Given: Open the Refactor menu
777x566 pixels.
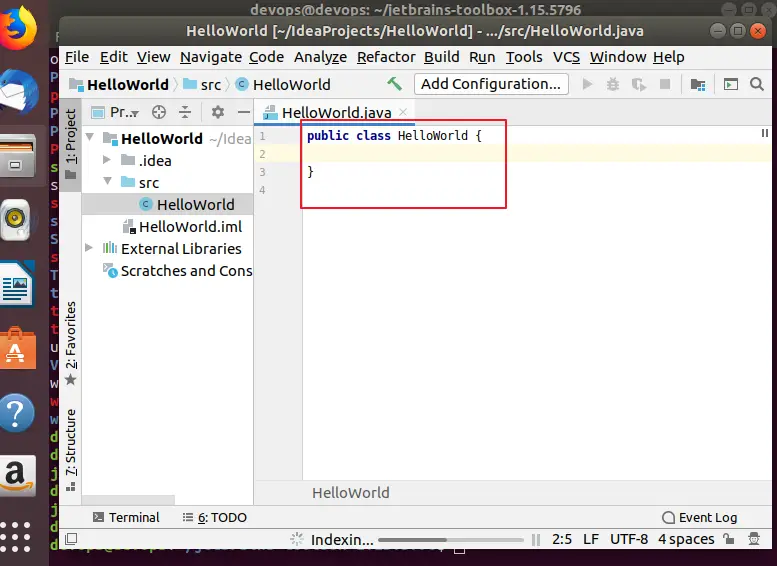Looking at the screenshot, I should click(x=386, y=57).
